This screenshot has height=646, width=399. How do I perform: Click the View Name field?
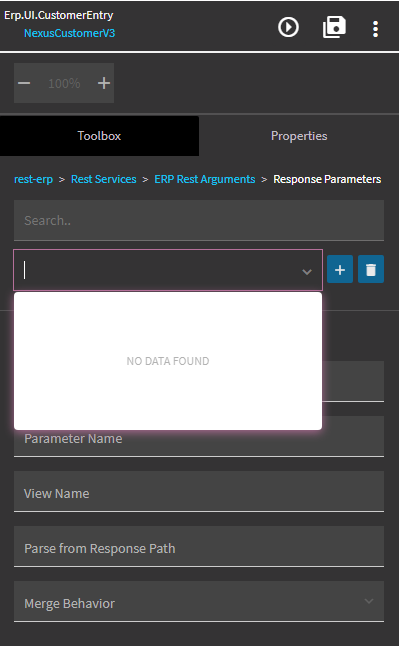199,492
